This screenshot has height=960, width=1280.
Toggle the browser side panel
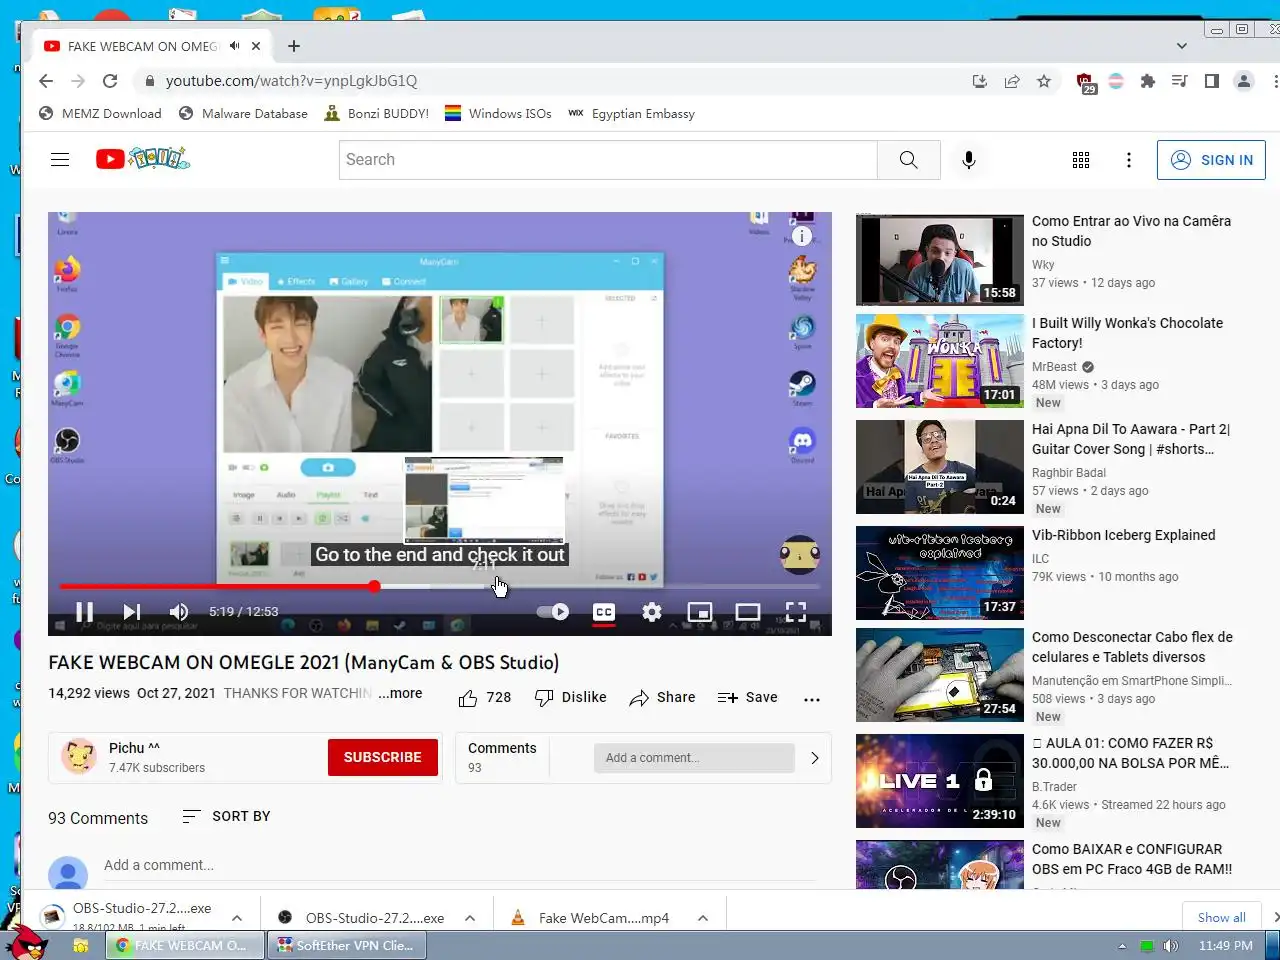tap(1212, 81)
